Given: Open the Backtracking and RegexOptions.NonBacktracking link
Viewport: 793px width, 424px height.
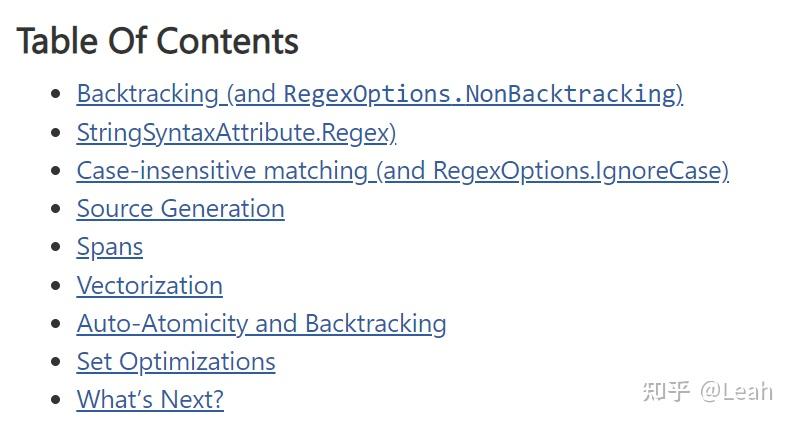Looking at the screenshot, I should 380,95.
